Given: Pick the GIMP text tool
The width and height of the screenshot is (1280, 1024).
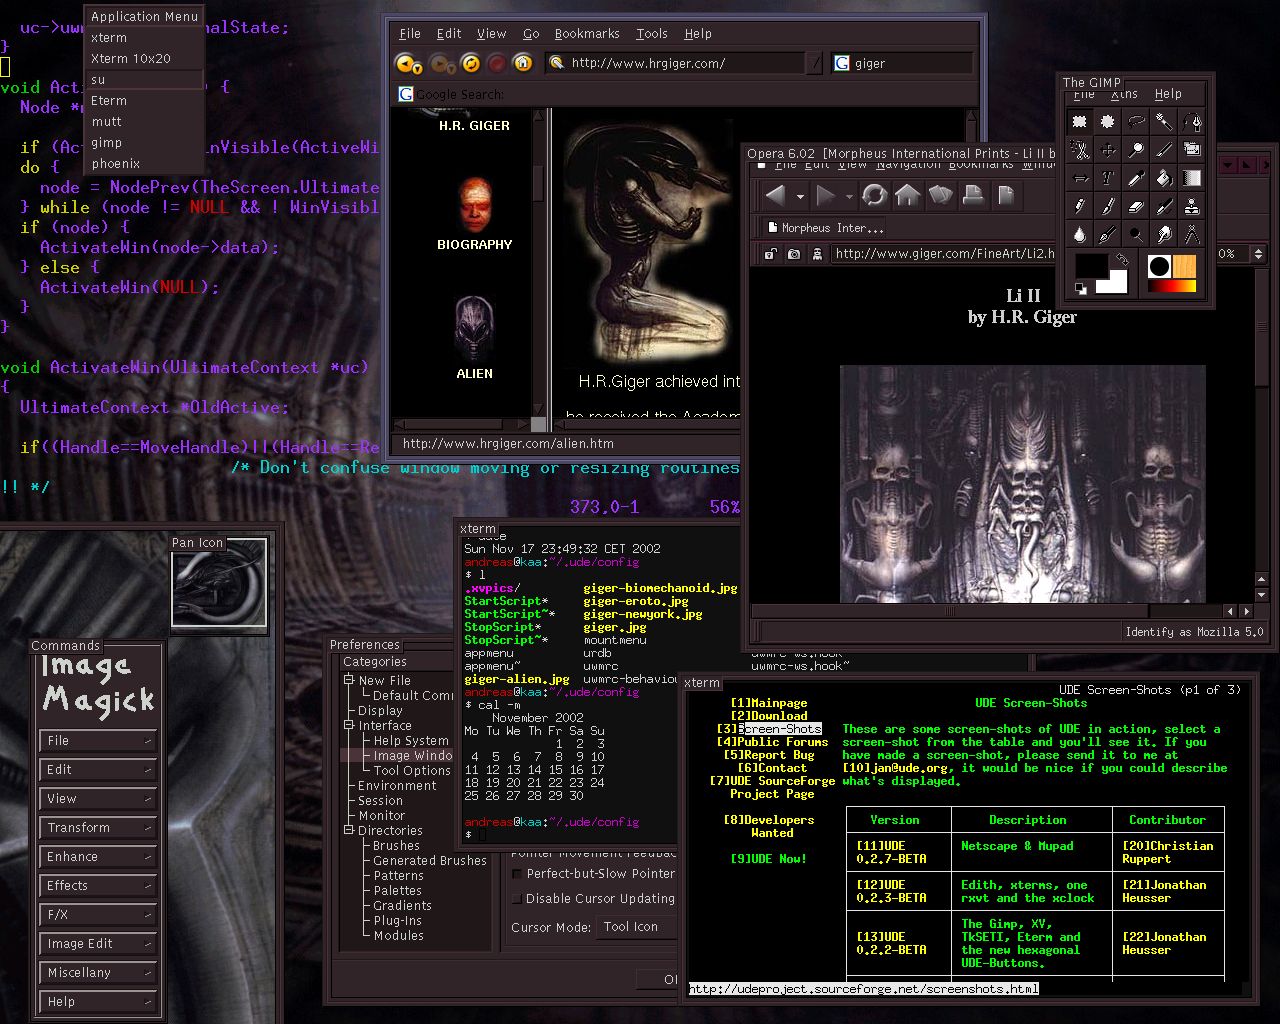Looking at the screenshot, I should click(1107, 178).
